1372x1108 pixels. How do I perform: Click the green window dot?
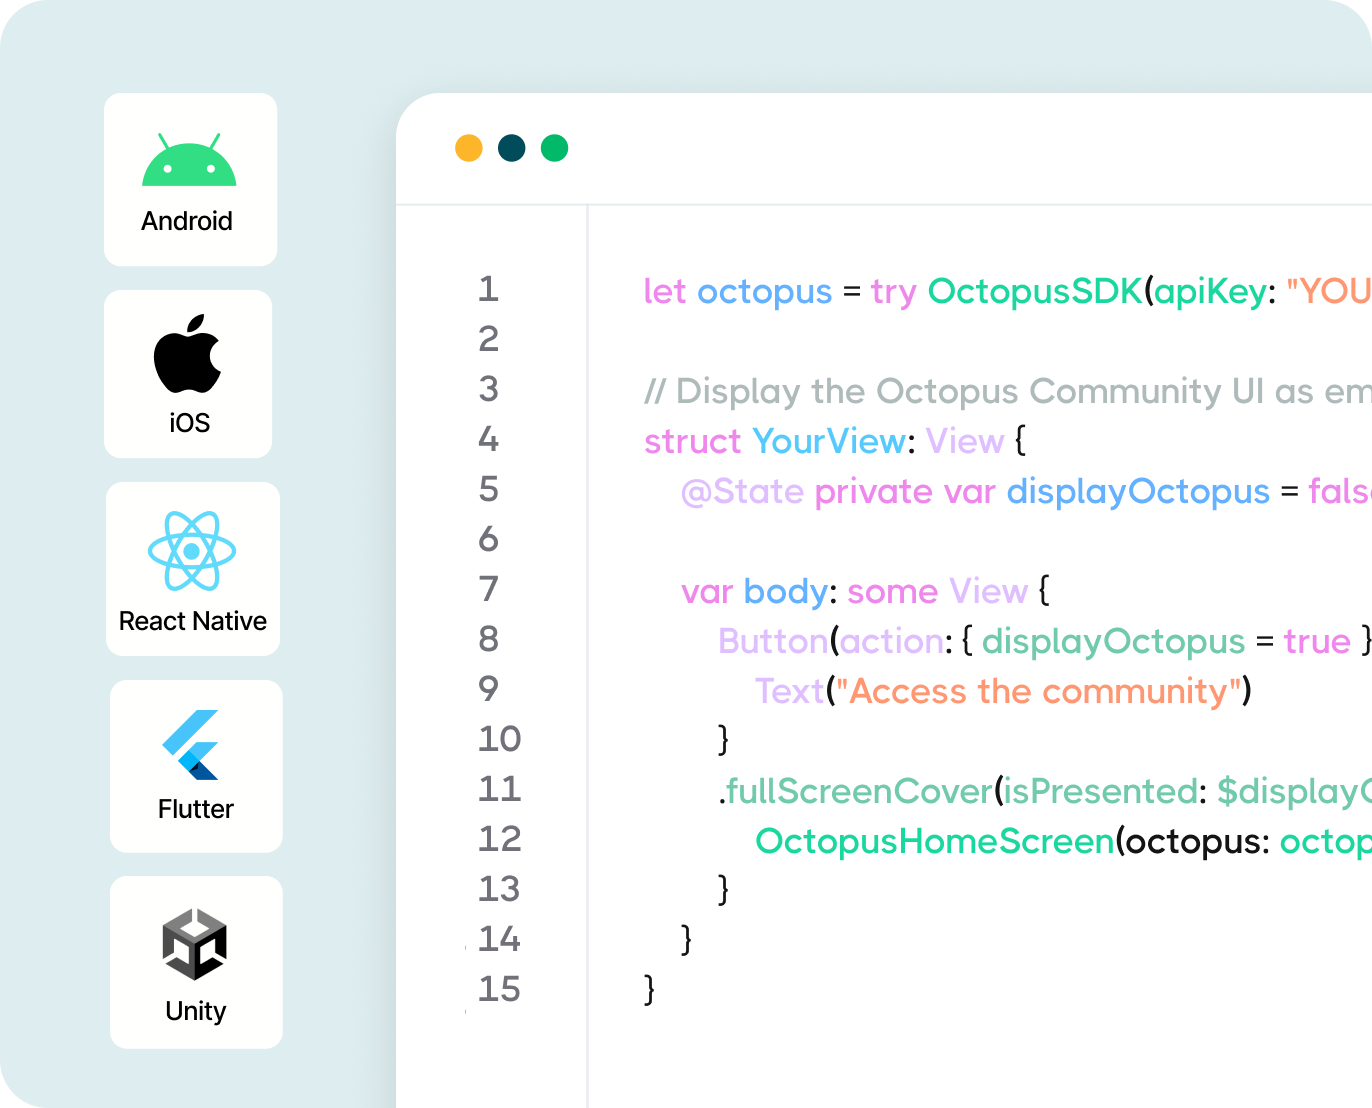[x=555, y=148]
